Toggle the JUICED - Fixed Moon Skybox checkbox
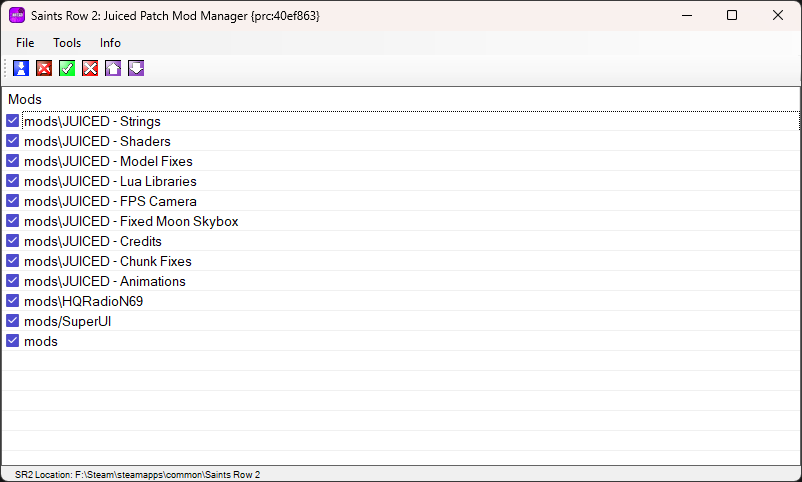Viewport: 802px width, 482px height. [x=13, y=221]
